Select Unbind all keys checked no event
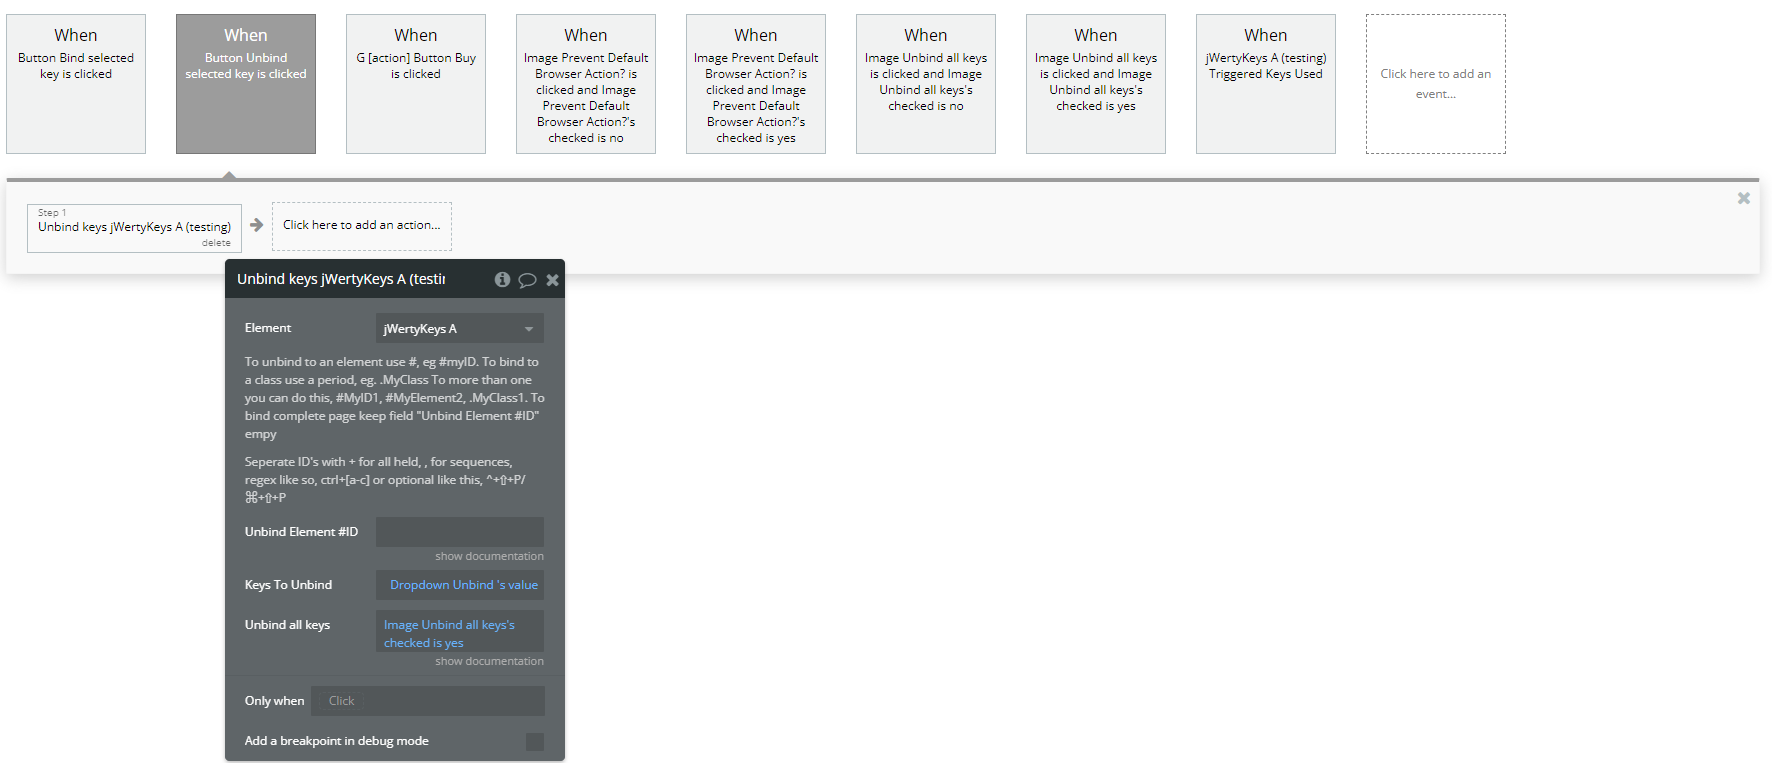 pos(926,84)
